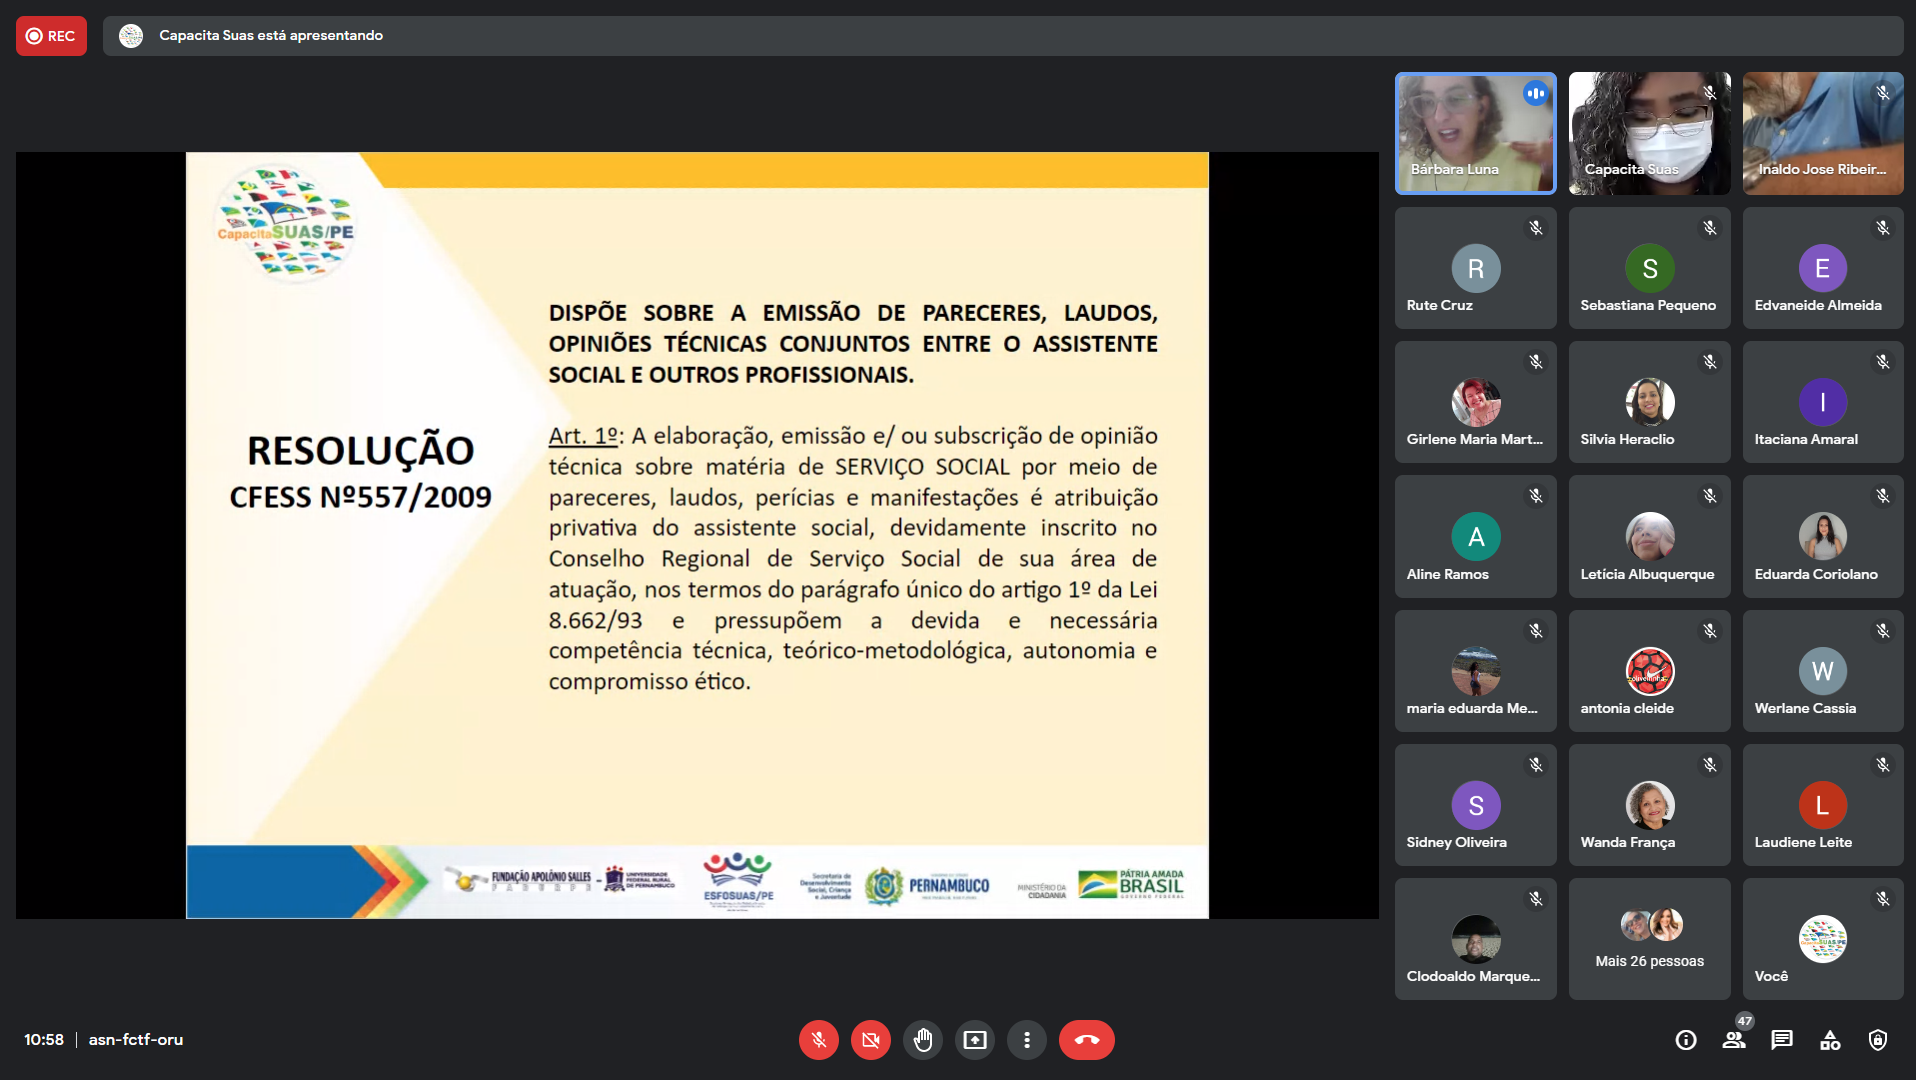This screenshot has width=1916, height=1080.
Task: Open the host controls shield icon
Action: (1878, 1040)
